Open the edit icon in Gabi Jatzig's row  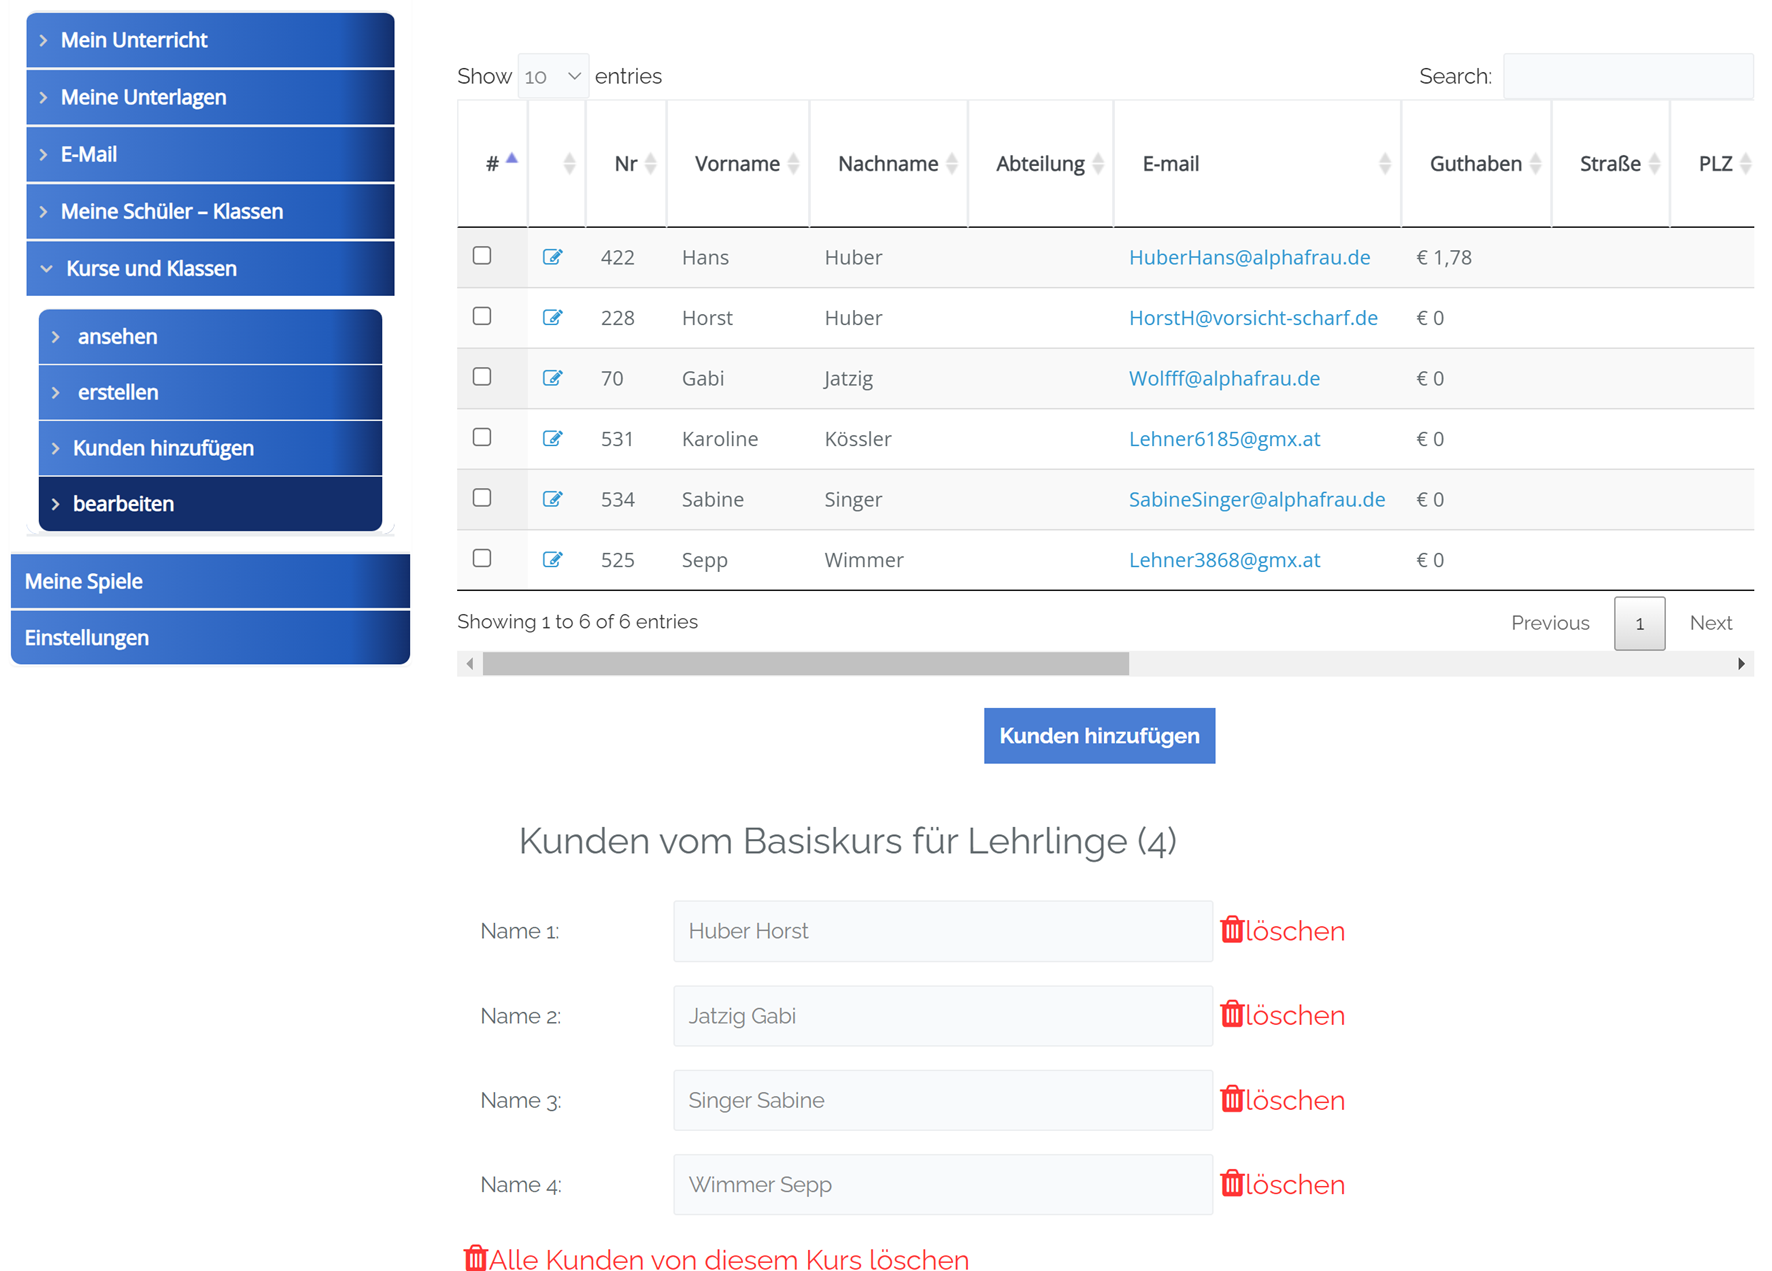pos(552,378)
